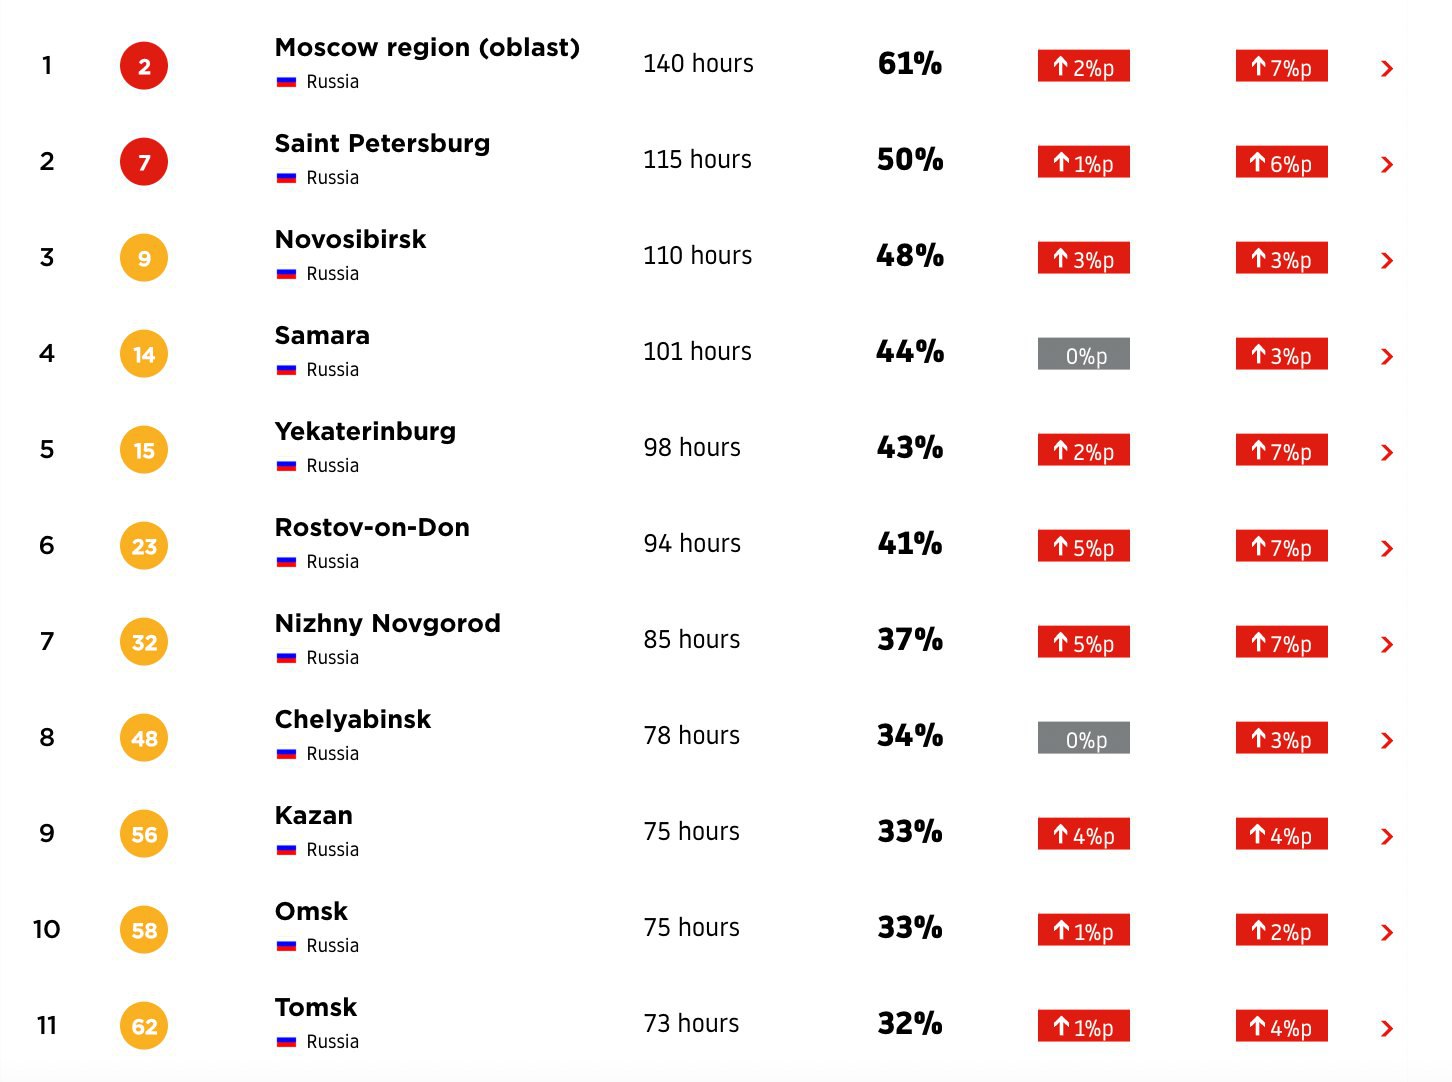This screenshot has width=1452, height=1082.
Task: Open the Saint Petersburg city link
Action: pos(382,143)
